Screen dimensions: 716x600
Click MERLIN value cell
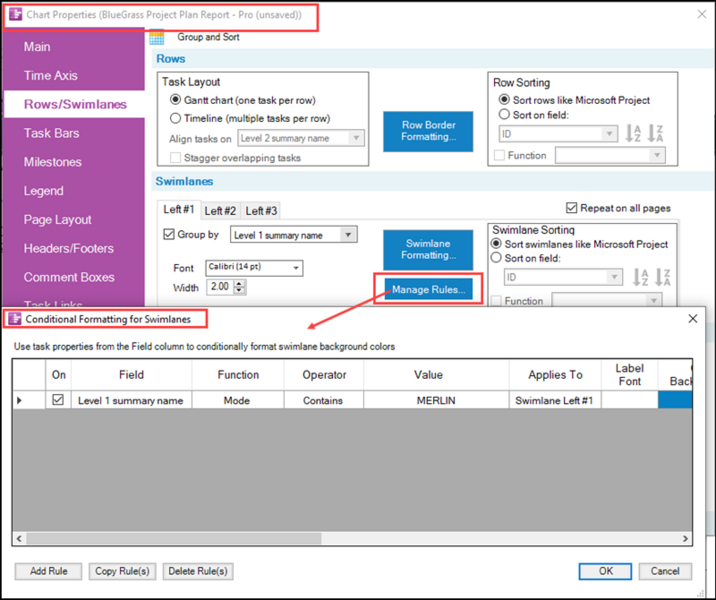tap(436, 400)
